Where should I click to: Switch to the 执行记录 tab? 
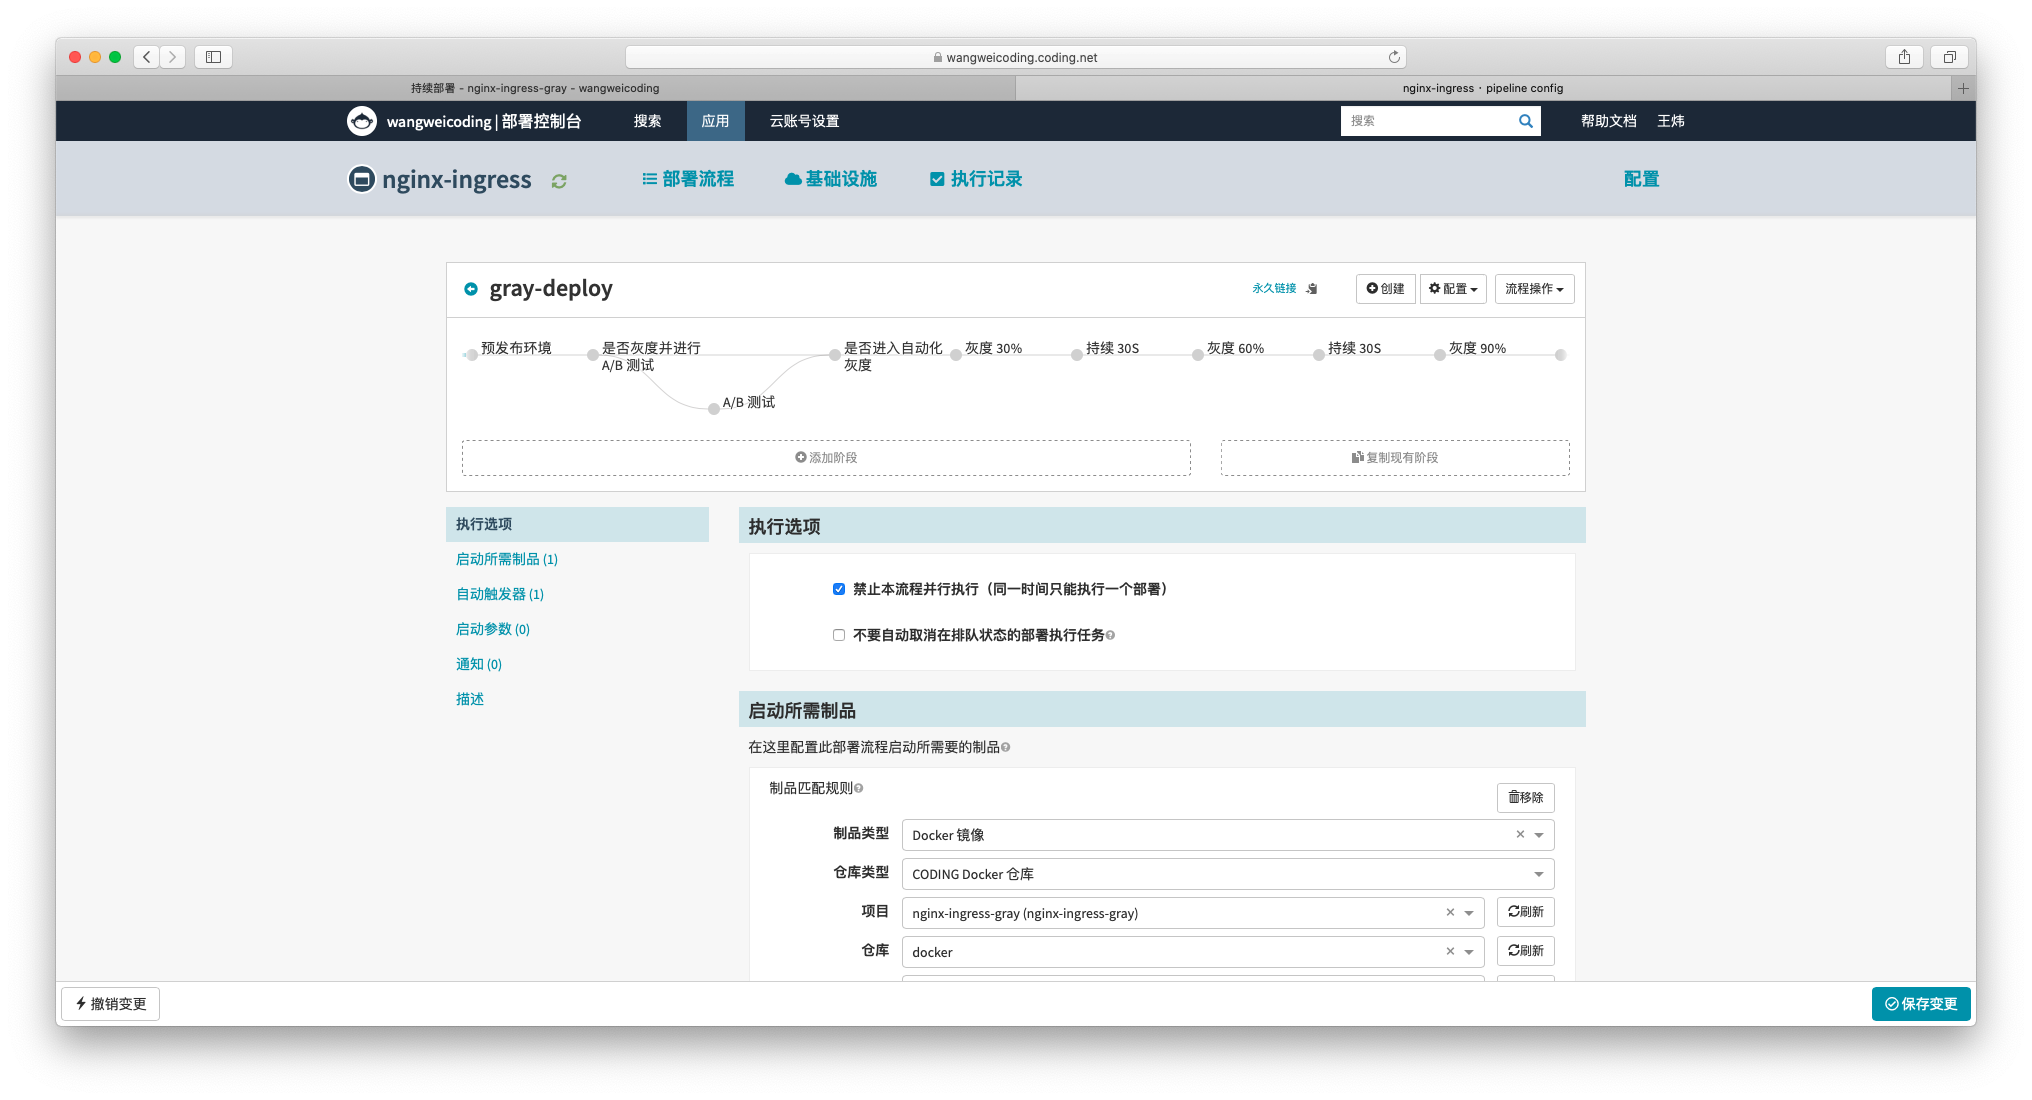point(976,179)
